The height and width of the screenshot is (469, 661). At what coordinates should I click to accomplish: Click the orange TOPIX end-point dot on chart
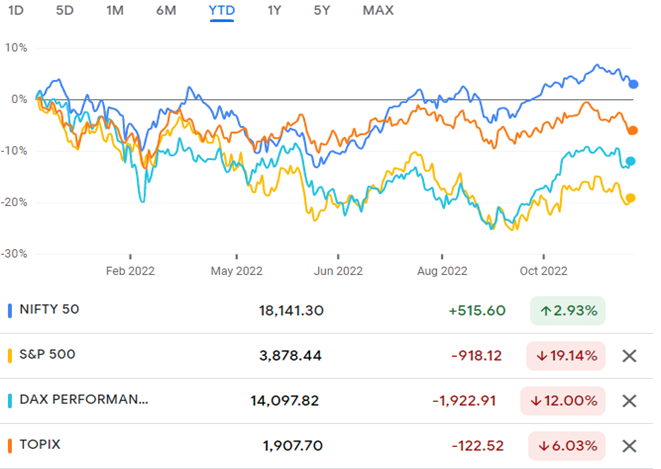[x=632, y=131]
